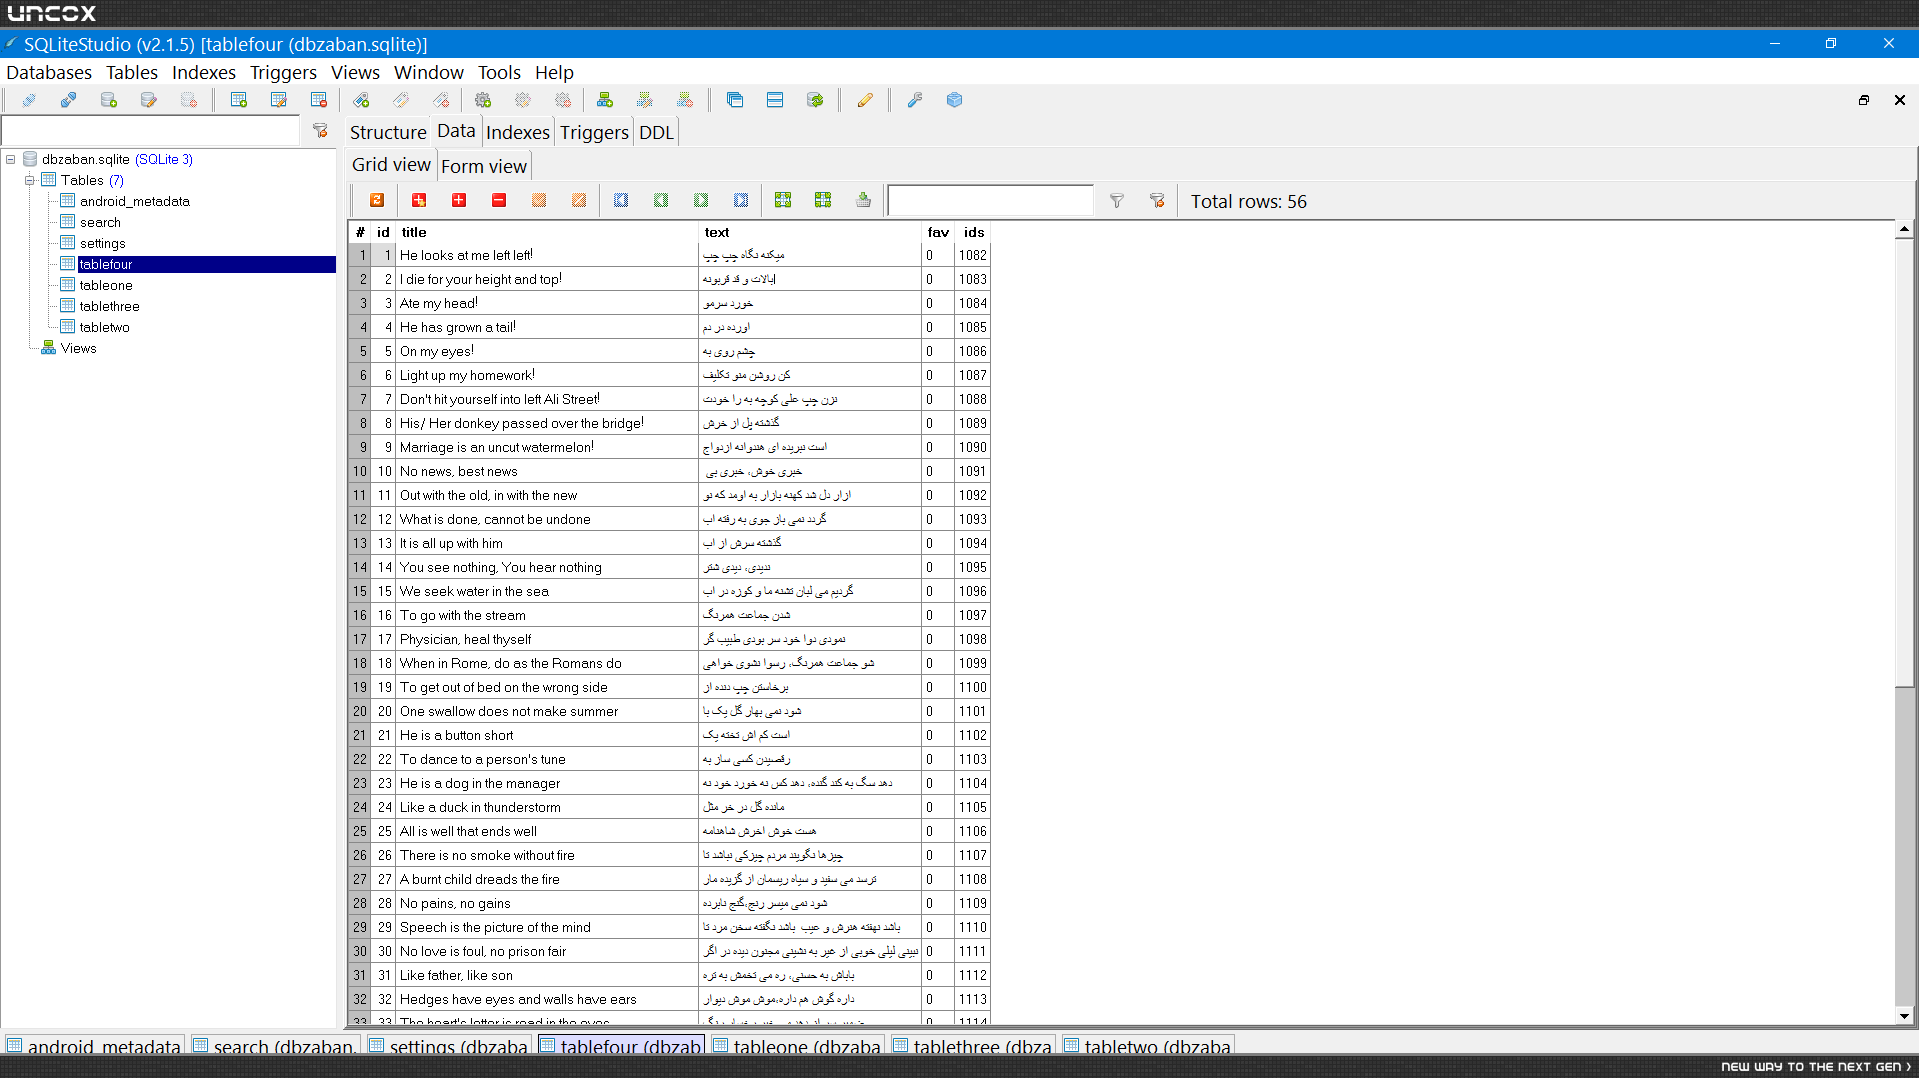Viewport: 1919px width, 1078px height.
Task: Open configuration with the wrench icon
Action: 914,100
